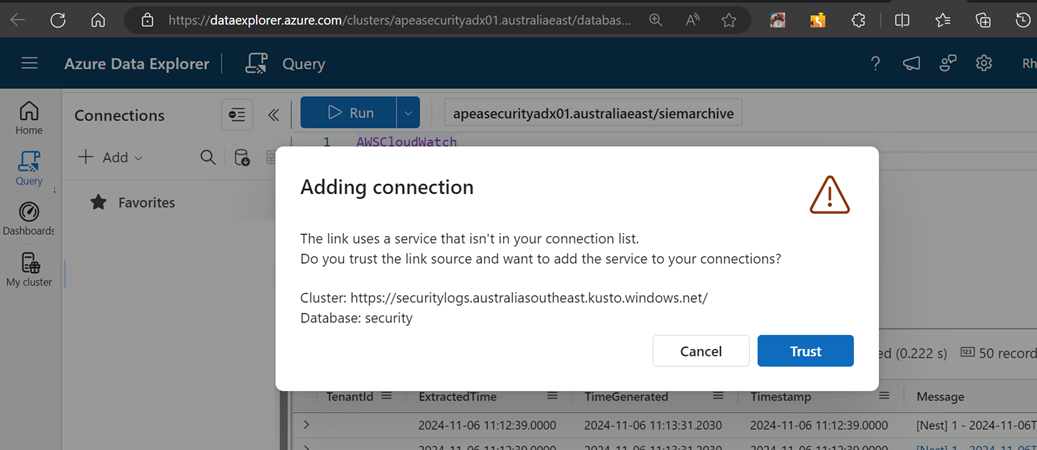Viewport: 1037px width, 450px height.
Task: Toggle browser split screen view
Action: pos(901,21)
